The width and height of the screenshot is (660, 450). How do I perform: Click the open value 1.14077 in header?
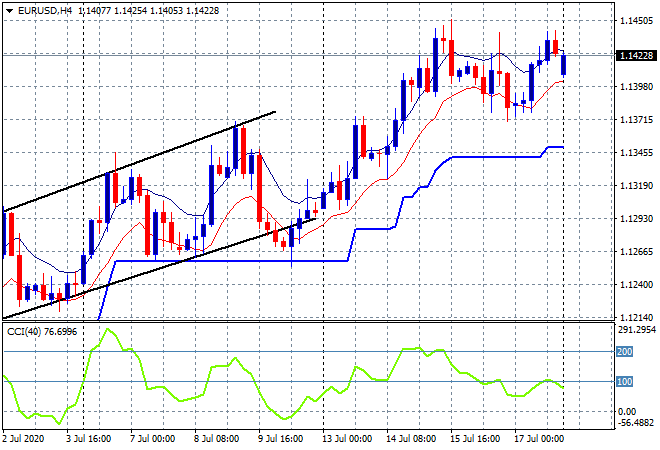(x=95, y=11)
